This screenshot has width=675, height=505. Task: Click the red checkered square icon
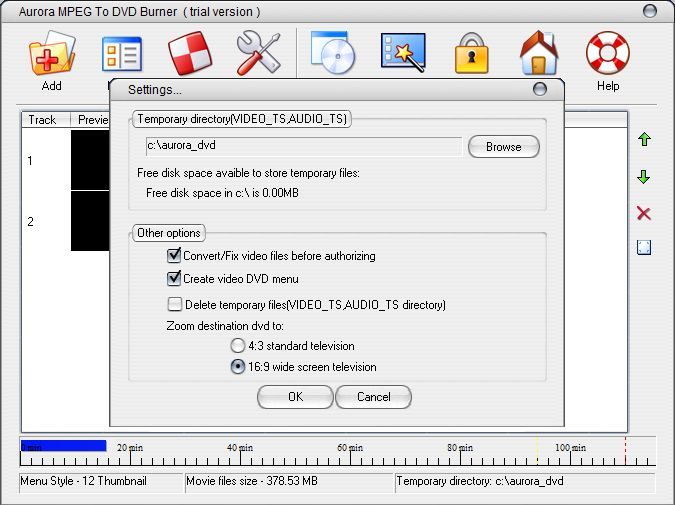click(x=190, y=53)
